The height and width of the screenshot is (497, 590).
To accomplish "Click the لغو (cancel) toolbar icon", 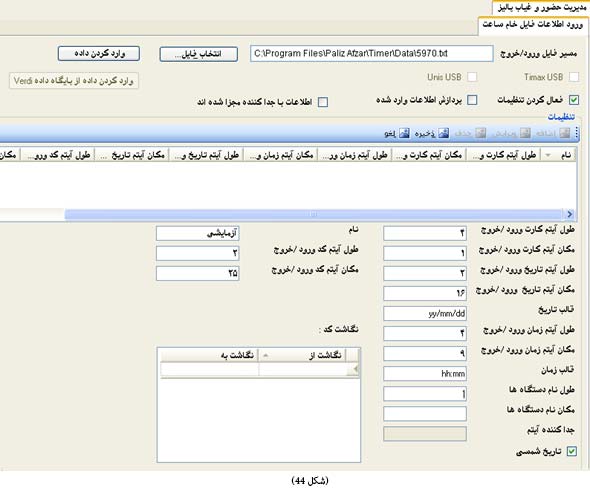I will (x=404, y=133).
